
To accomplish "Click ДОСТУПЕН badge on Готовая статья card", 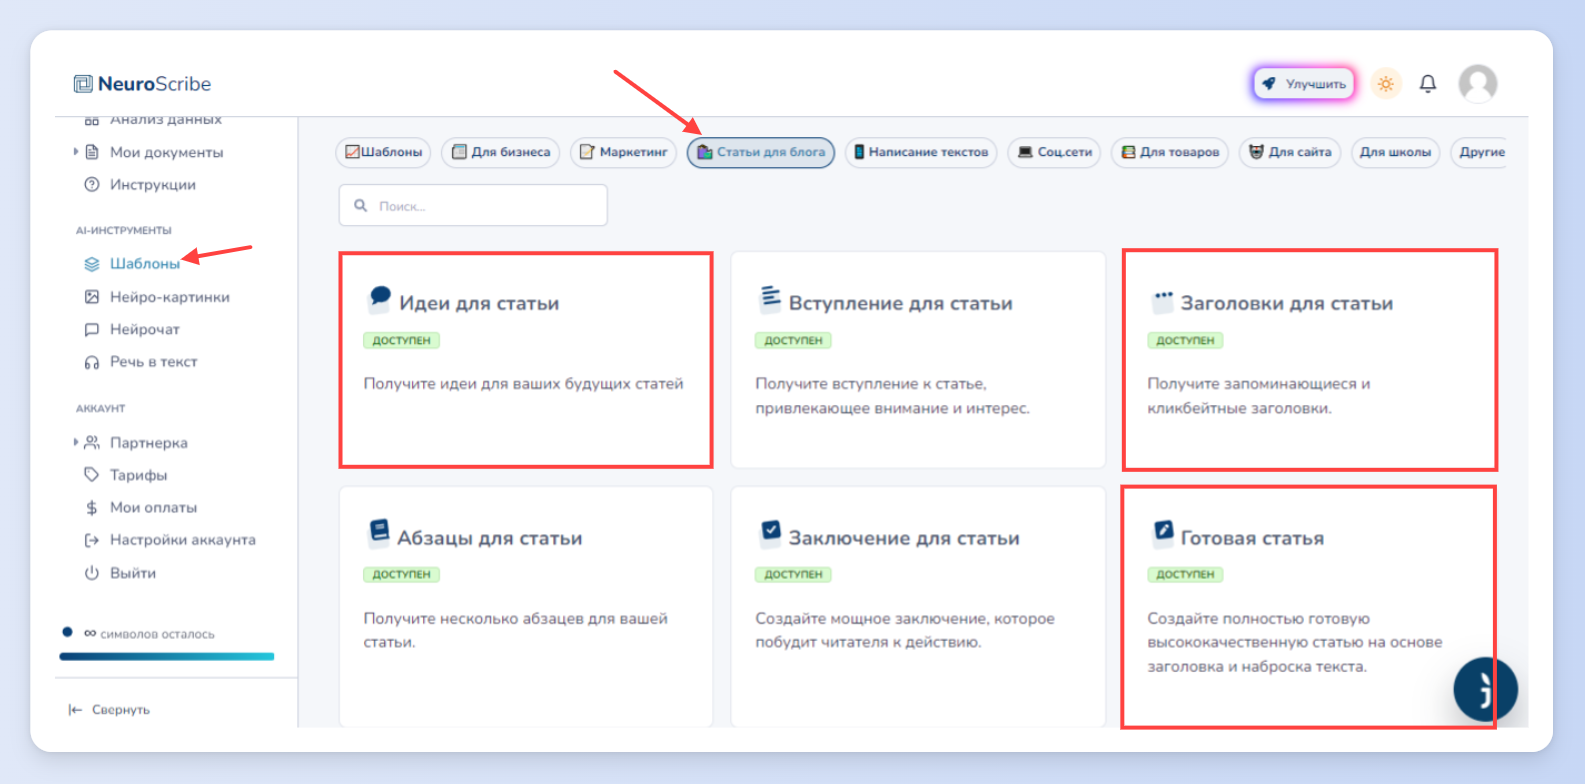I will pyautogui.click(x=1185, y=575).
